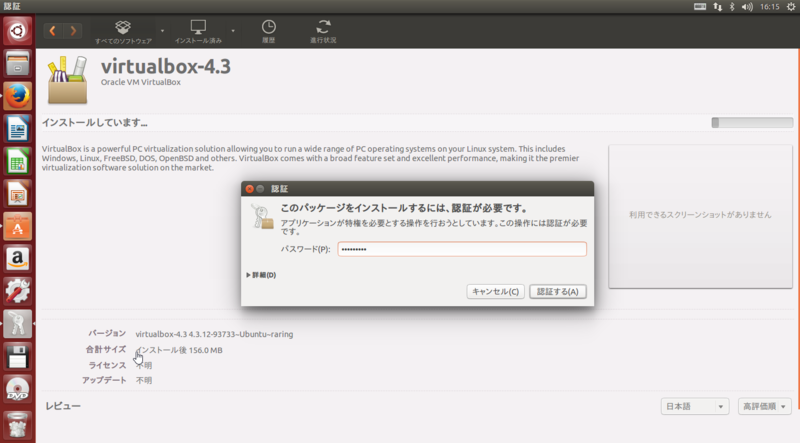Open Amazon launcher icon
The image size is (800, 443).
[17, 259]
